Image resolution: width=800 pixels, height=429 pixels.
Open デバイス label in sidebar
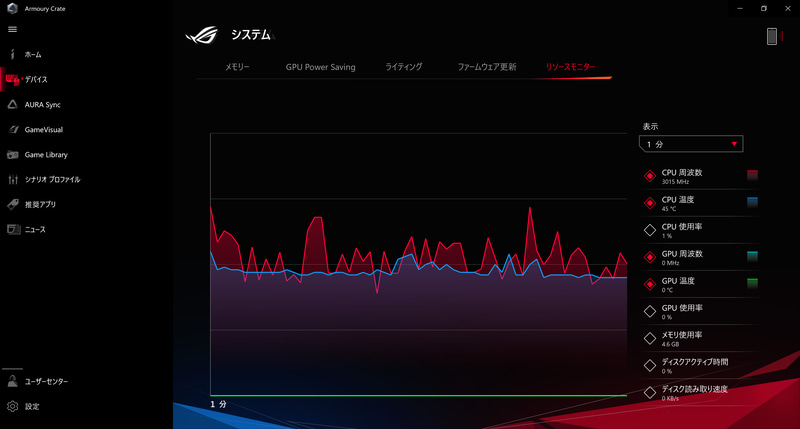[x=36, y=80]
